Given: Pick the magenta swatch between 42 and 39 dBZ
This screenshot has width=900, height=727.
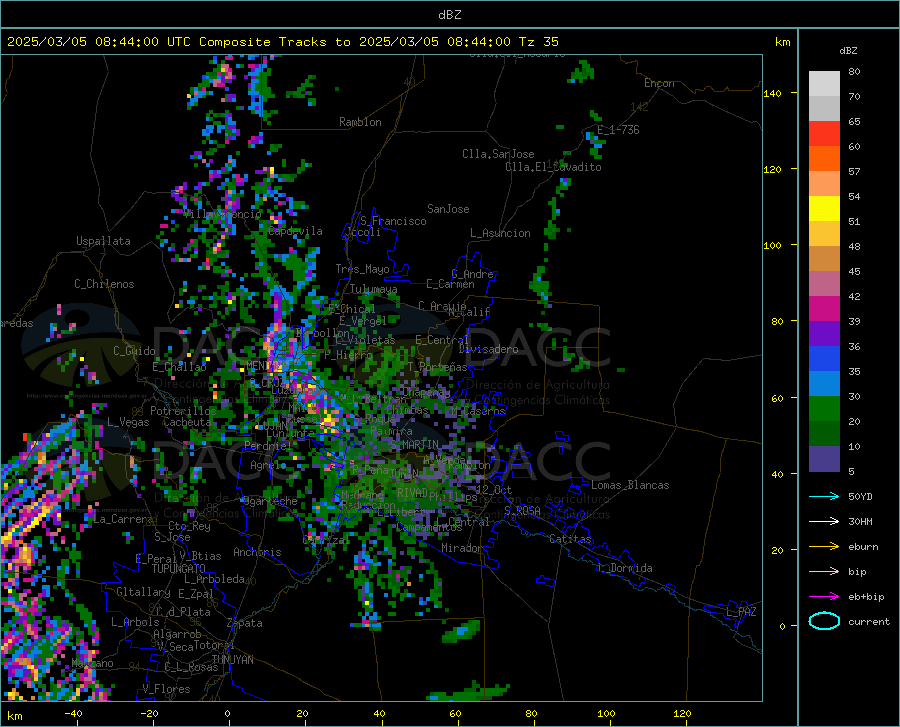Looking at the screenshot, I should [824, 309].
